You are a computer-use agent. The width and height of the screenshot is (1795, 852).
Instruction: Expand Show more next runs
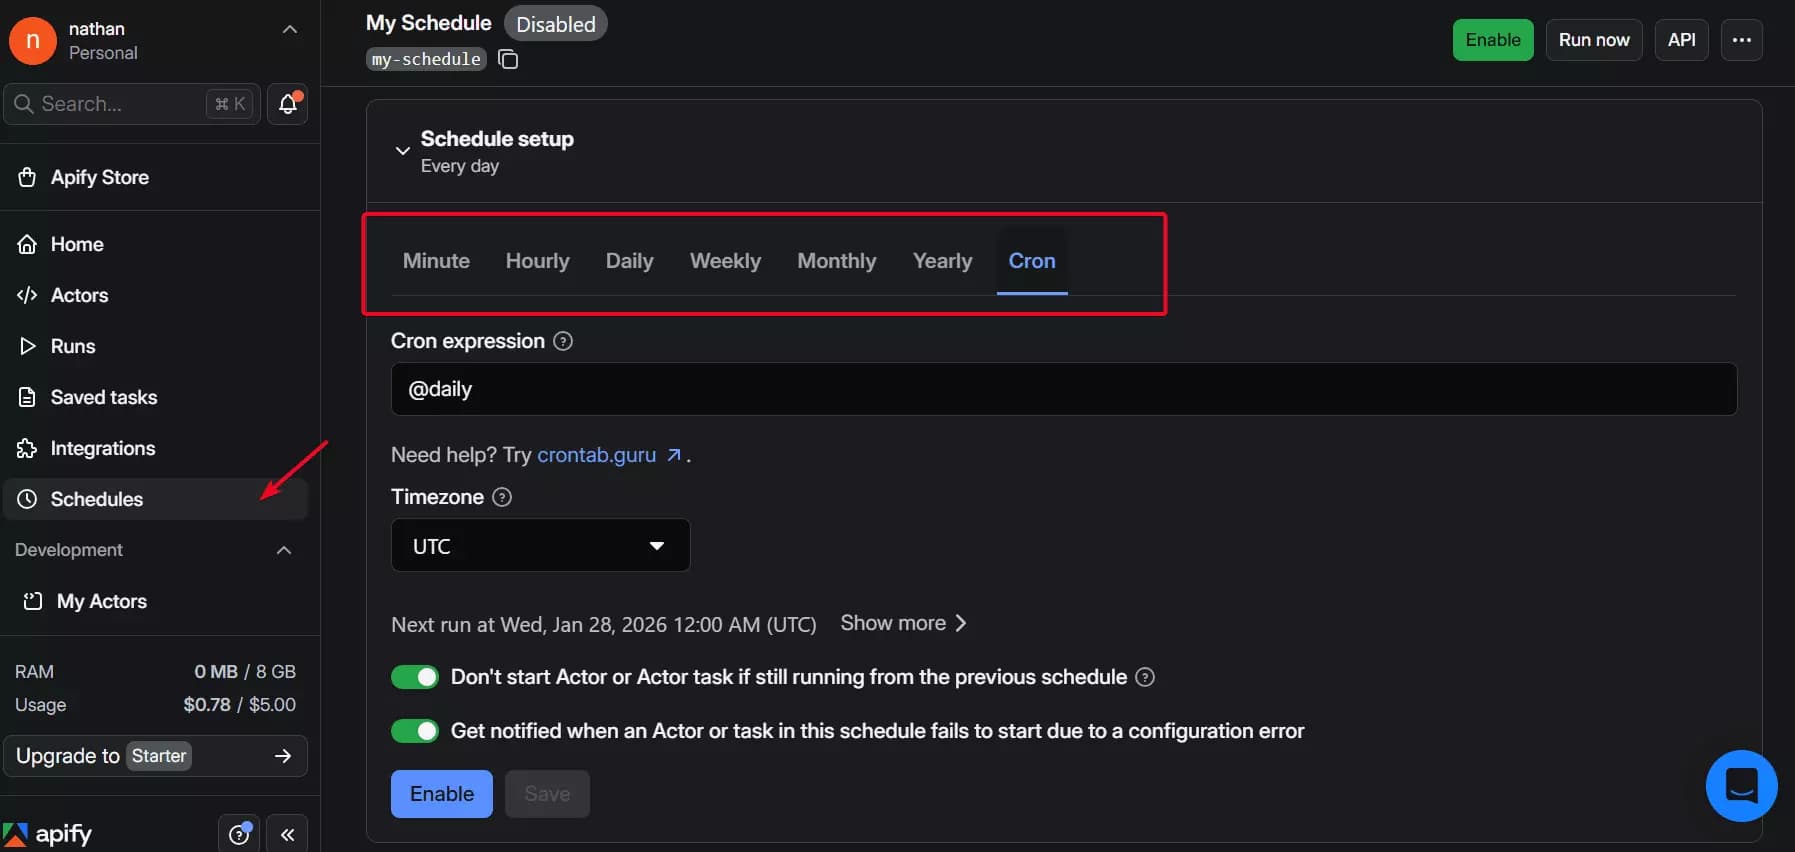point(904,623)
